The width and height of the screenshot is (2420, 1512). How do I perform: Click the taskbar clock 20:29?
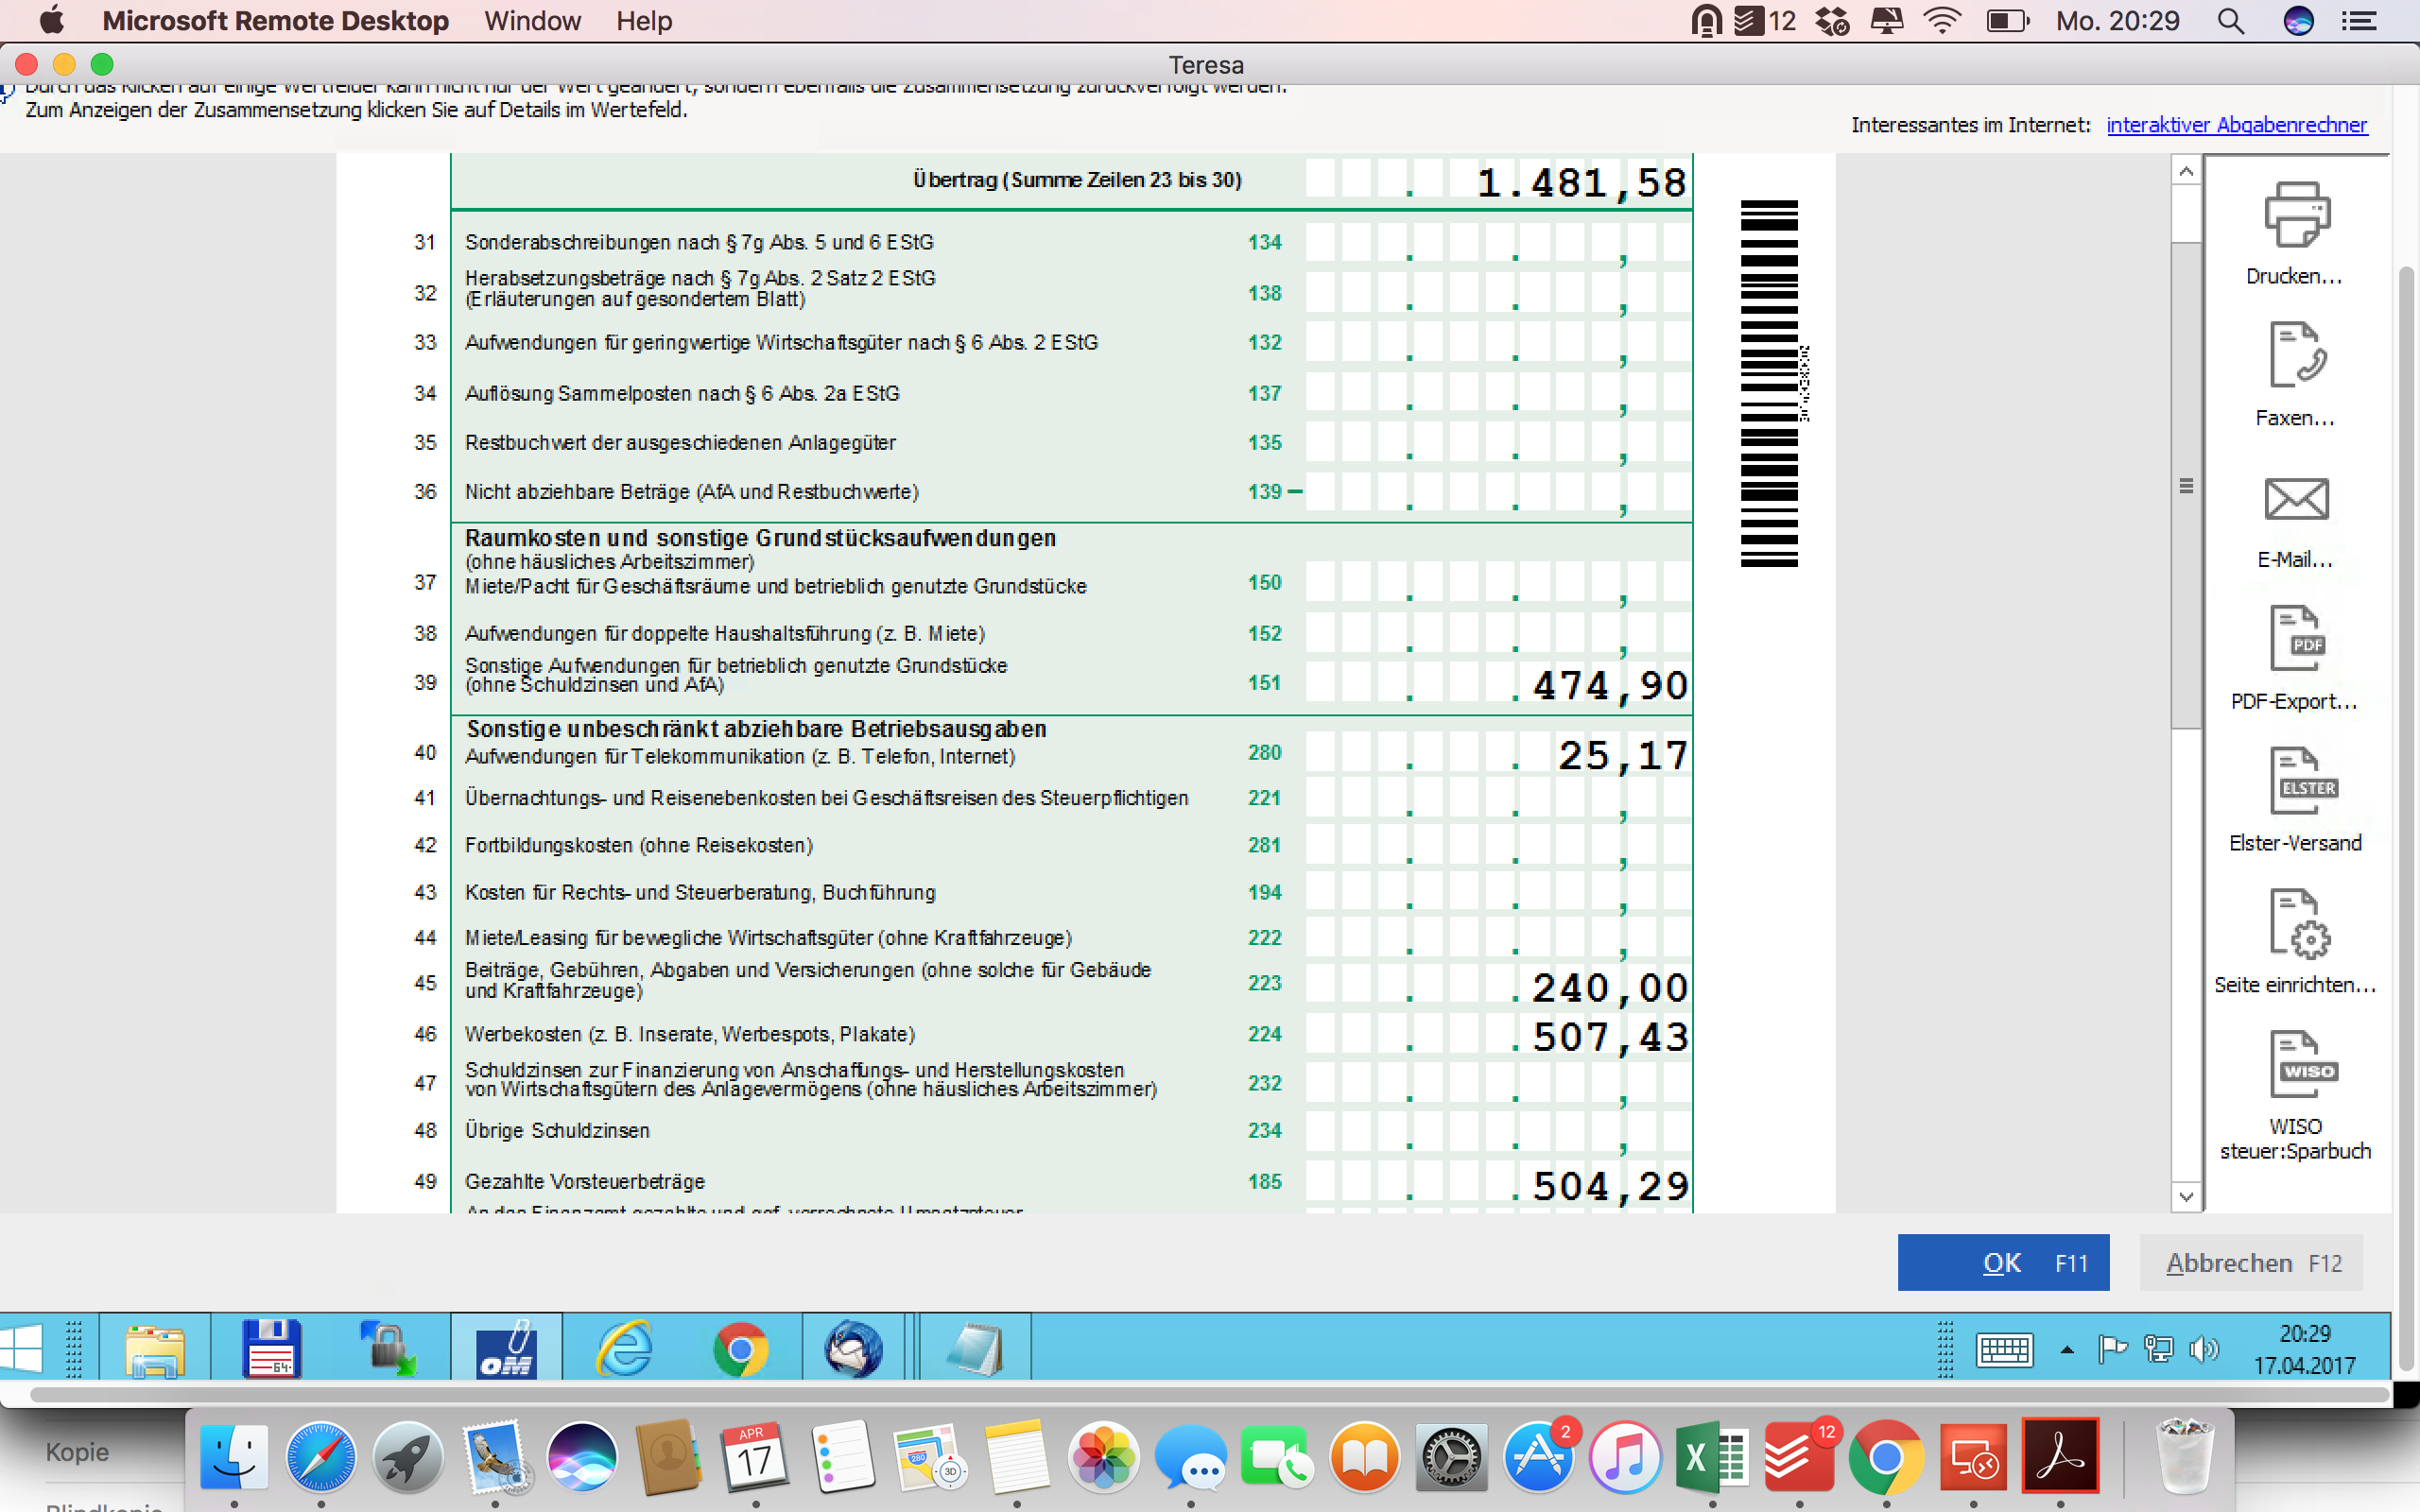point(2304,1334)
